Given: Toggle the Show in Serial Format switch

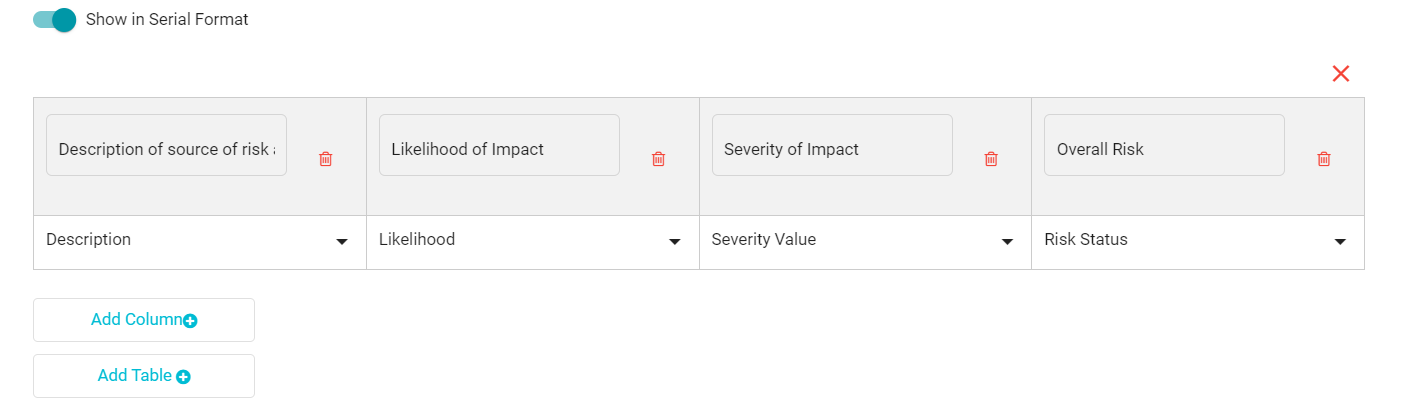Looking at the screenshot, I should click(x=55, y=19).
